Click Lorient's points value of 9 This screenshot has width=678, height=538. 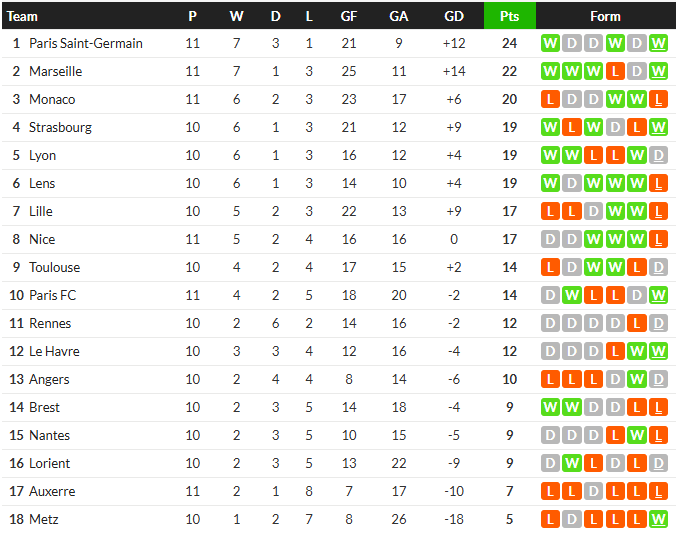[509, 463]
